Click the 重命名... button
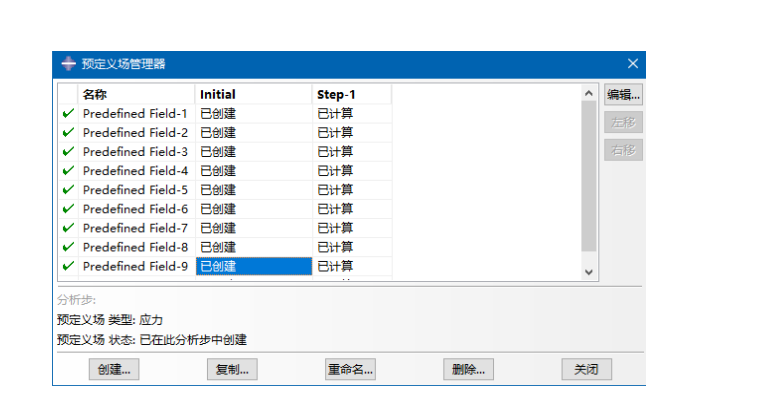Viewport: 779px width, 408px height. [350, 369]
